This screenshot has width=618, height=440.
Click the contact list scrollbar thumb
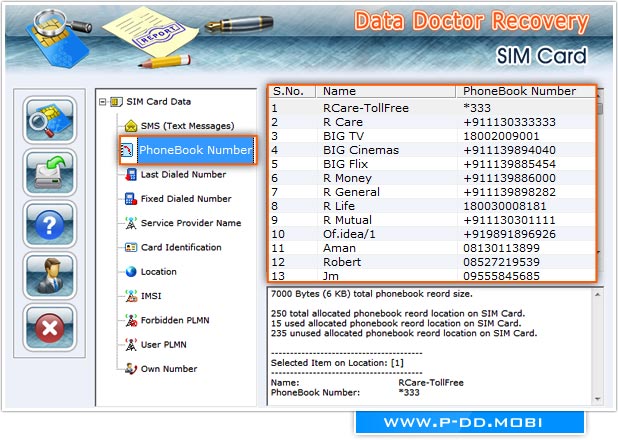click(x=600, y=109)
